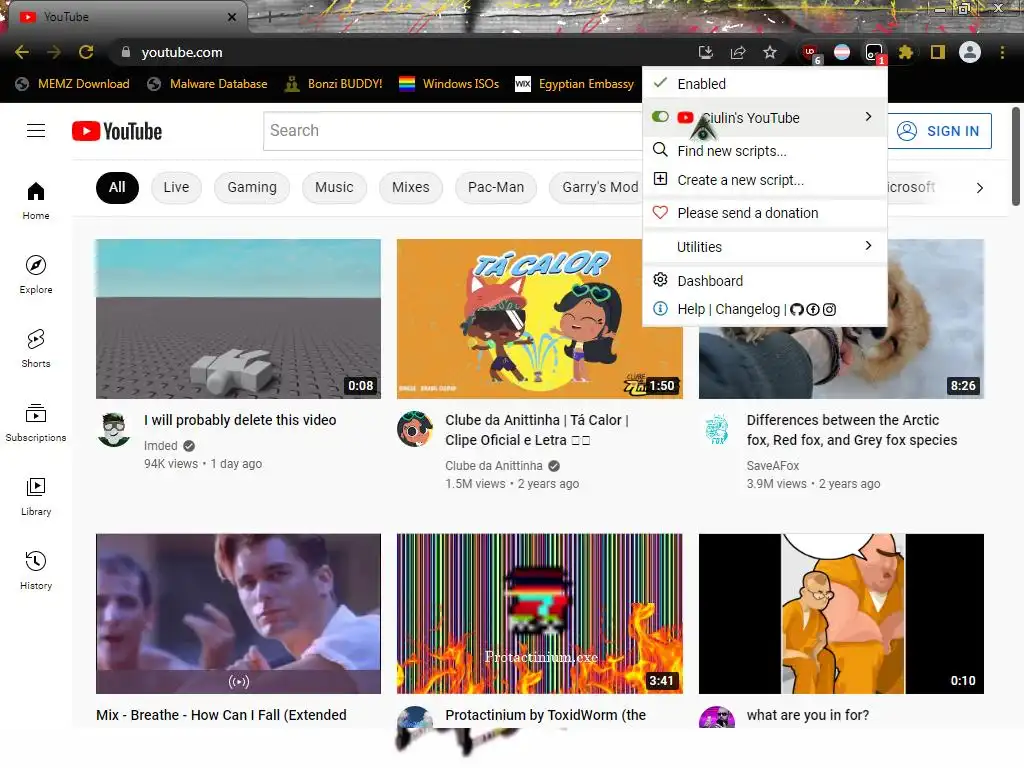
Task: Select the Gaming filter chip
Action: click(x=252, y=187)
